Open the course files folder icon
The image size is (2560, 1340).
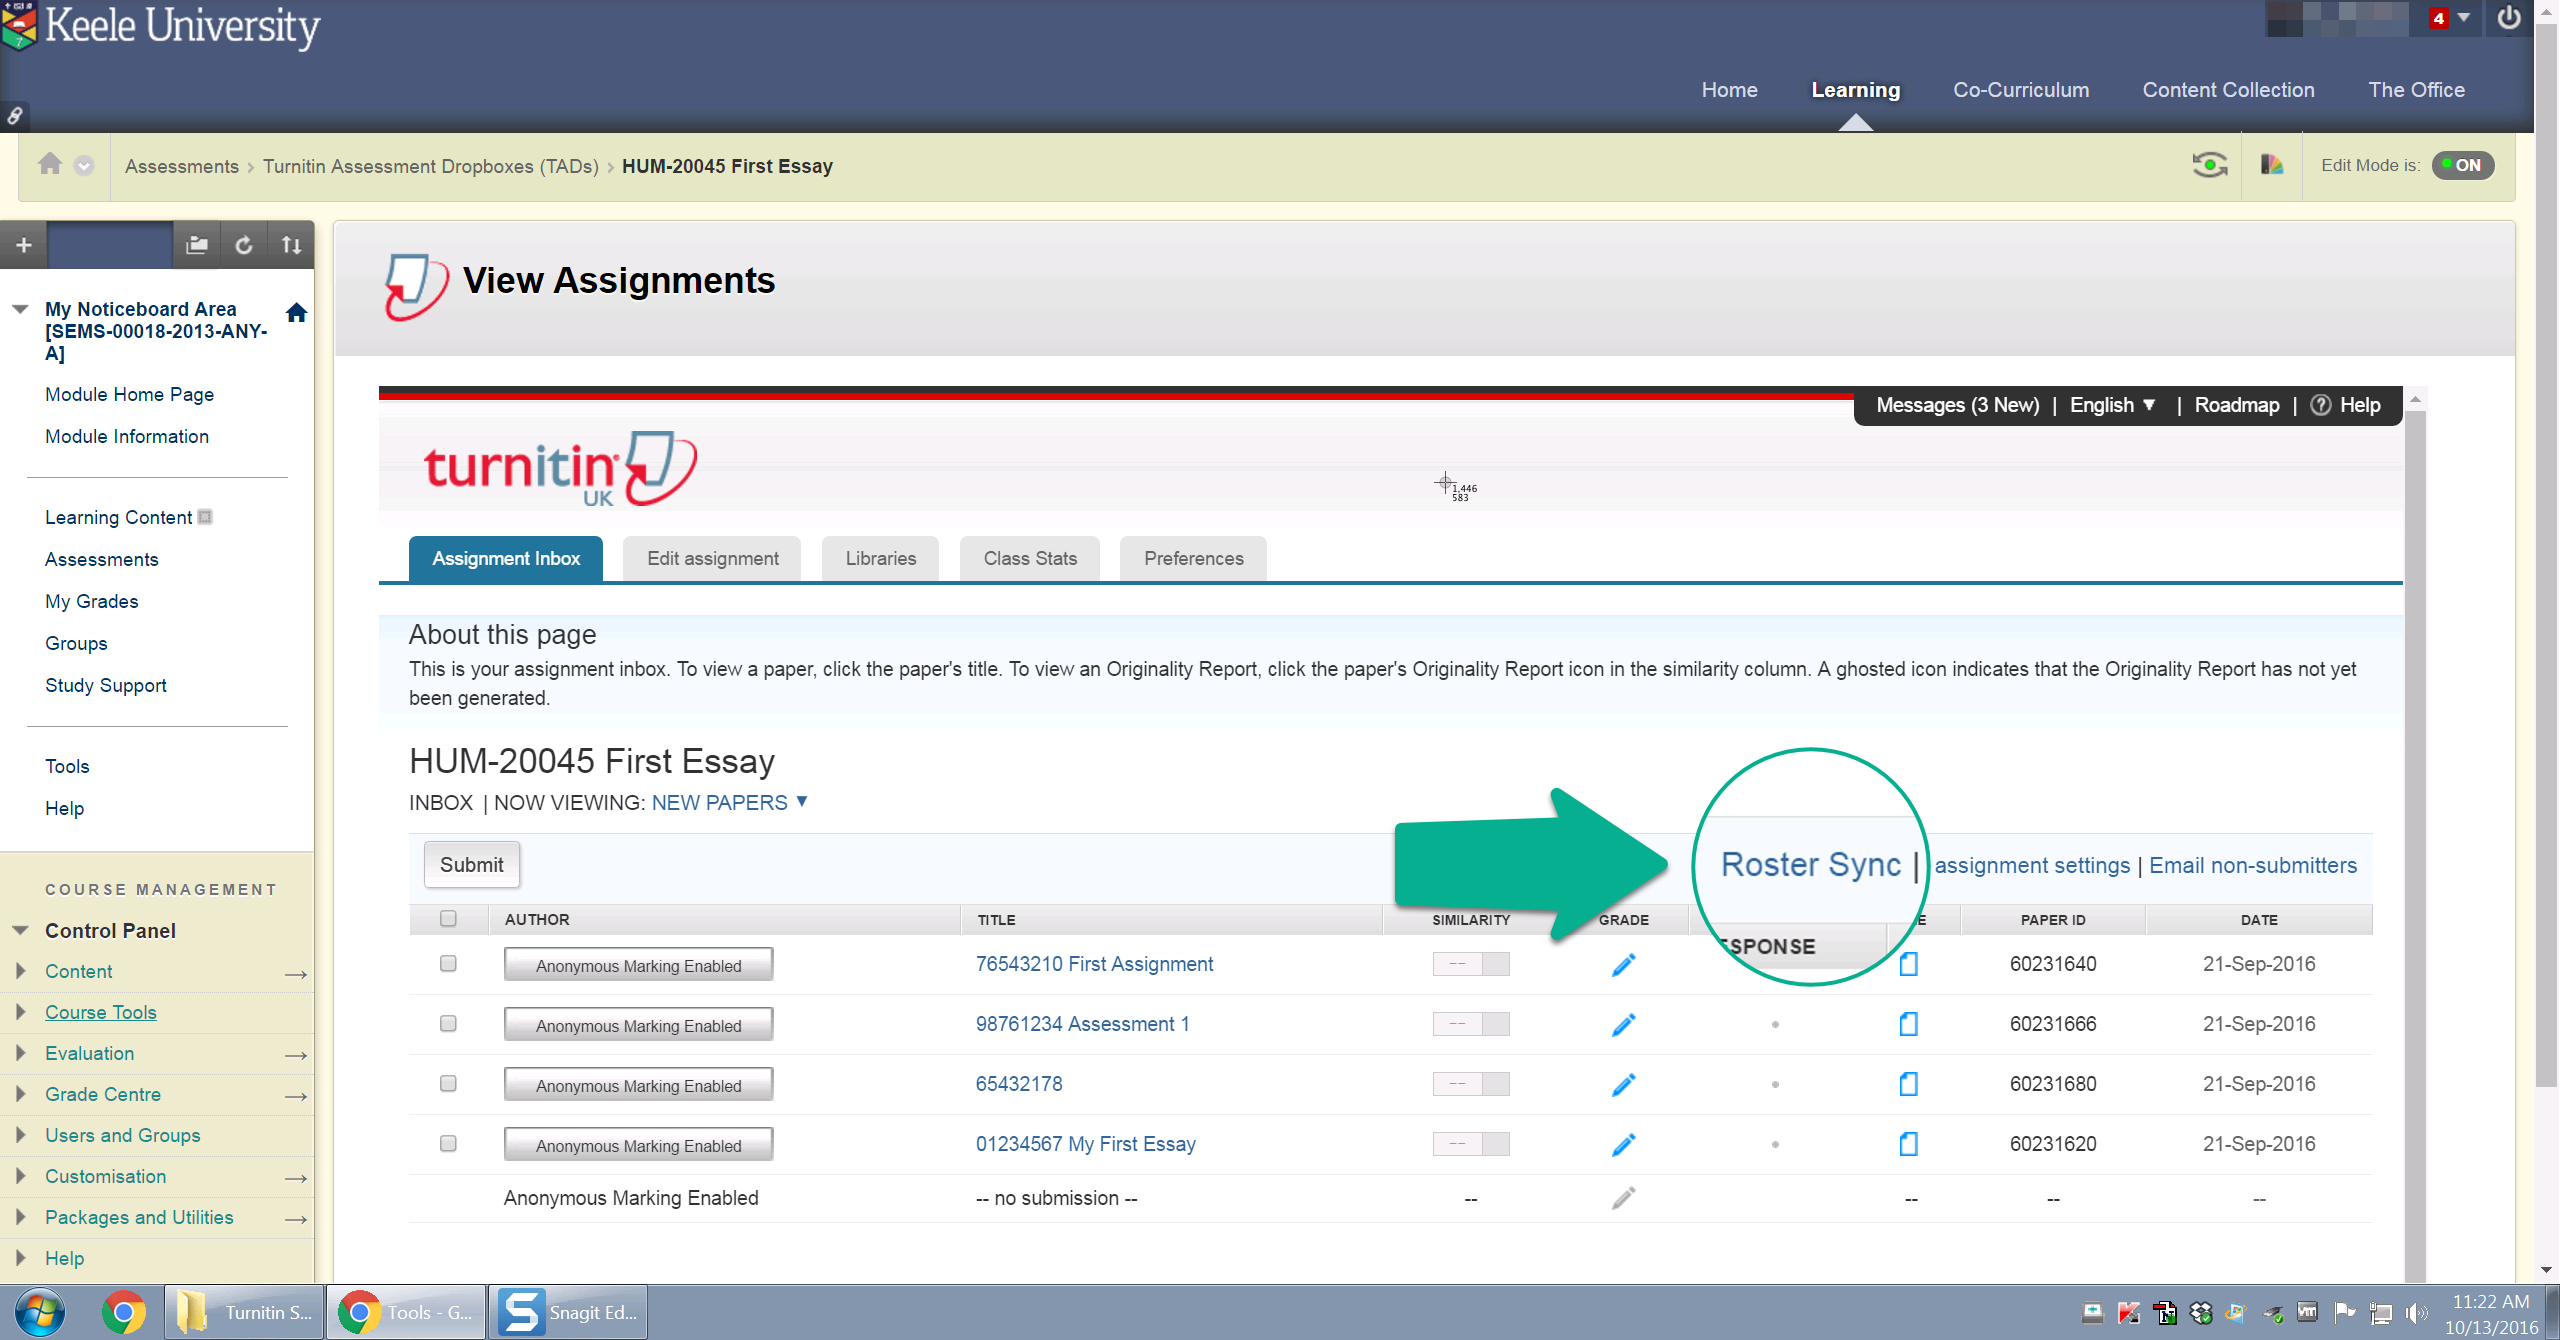[x=197, y=245]
